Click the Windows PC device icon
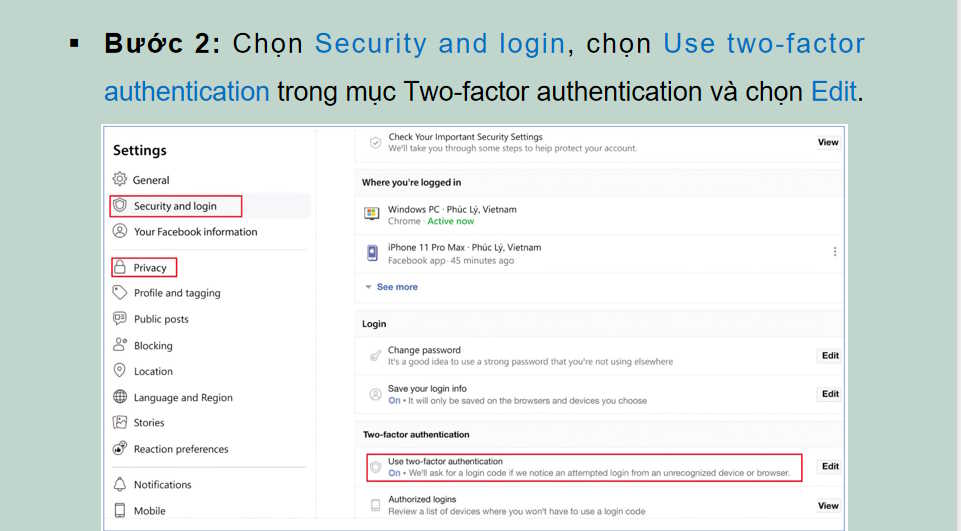 click(x=372, y=215)
